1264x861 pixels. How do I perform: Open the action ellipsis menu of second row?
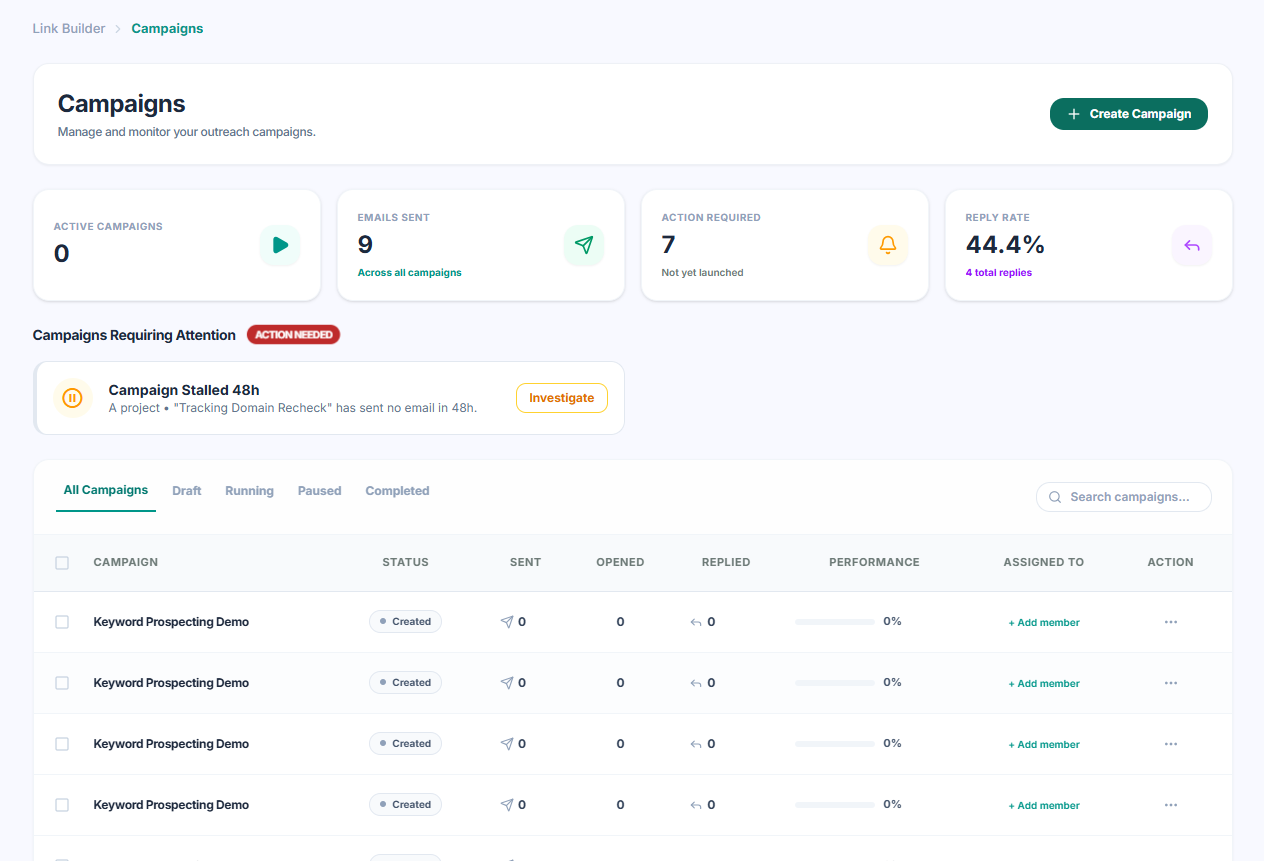pos(1171,683)
